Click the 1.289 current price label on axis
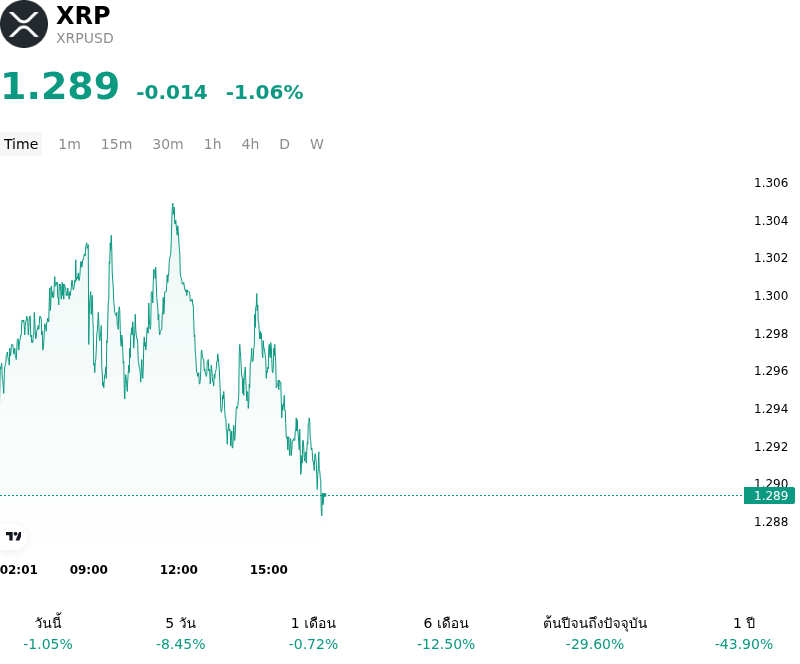Image resolution: width=800 pixels, height=664 pixels. pyautogui.click(x=769, y=496)
